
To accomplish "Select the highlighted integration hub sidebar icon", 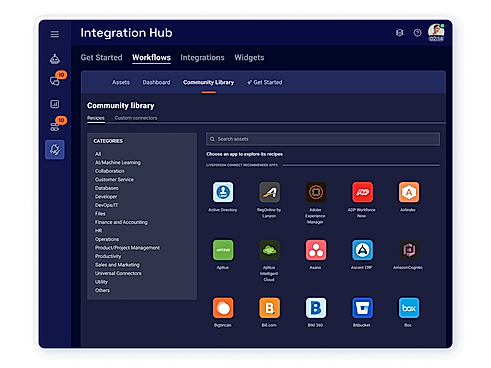I will (x=55, y=149).
